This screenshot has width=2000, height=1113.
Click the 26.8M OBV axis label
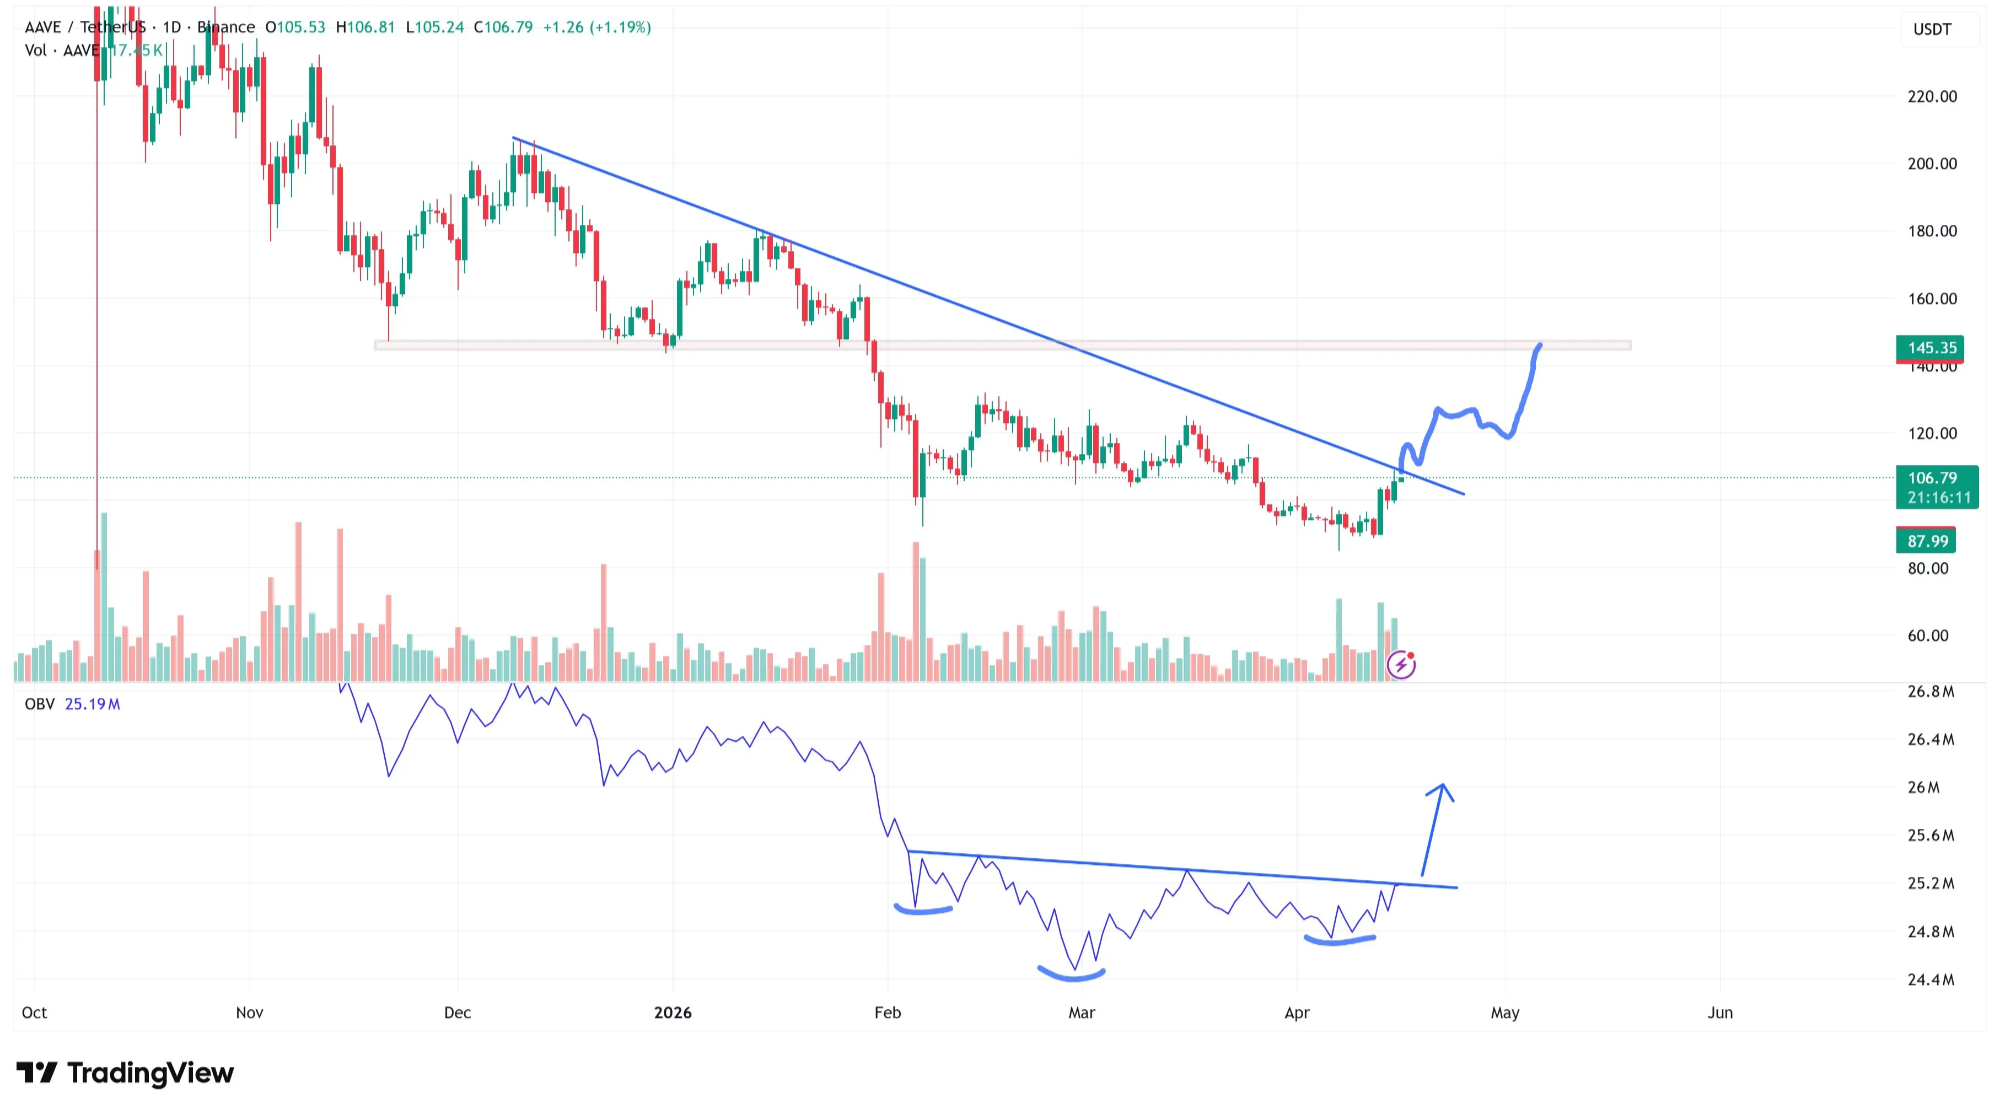tap(1930, 691)
